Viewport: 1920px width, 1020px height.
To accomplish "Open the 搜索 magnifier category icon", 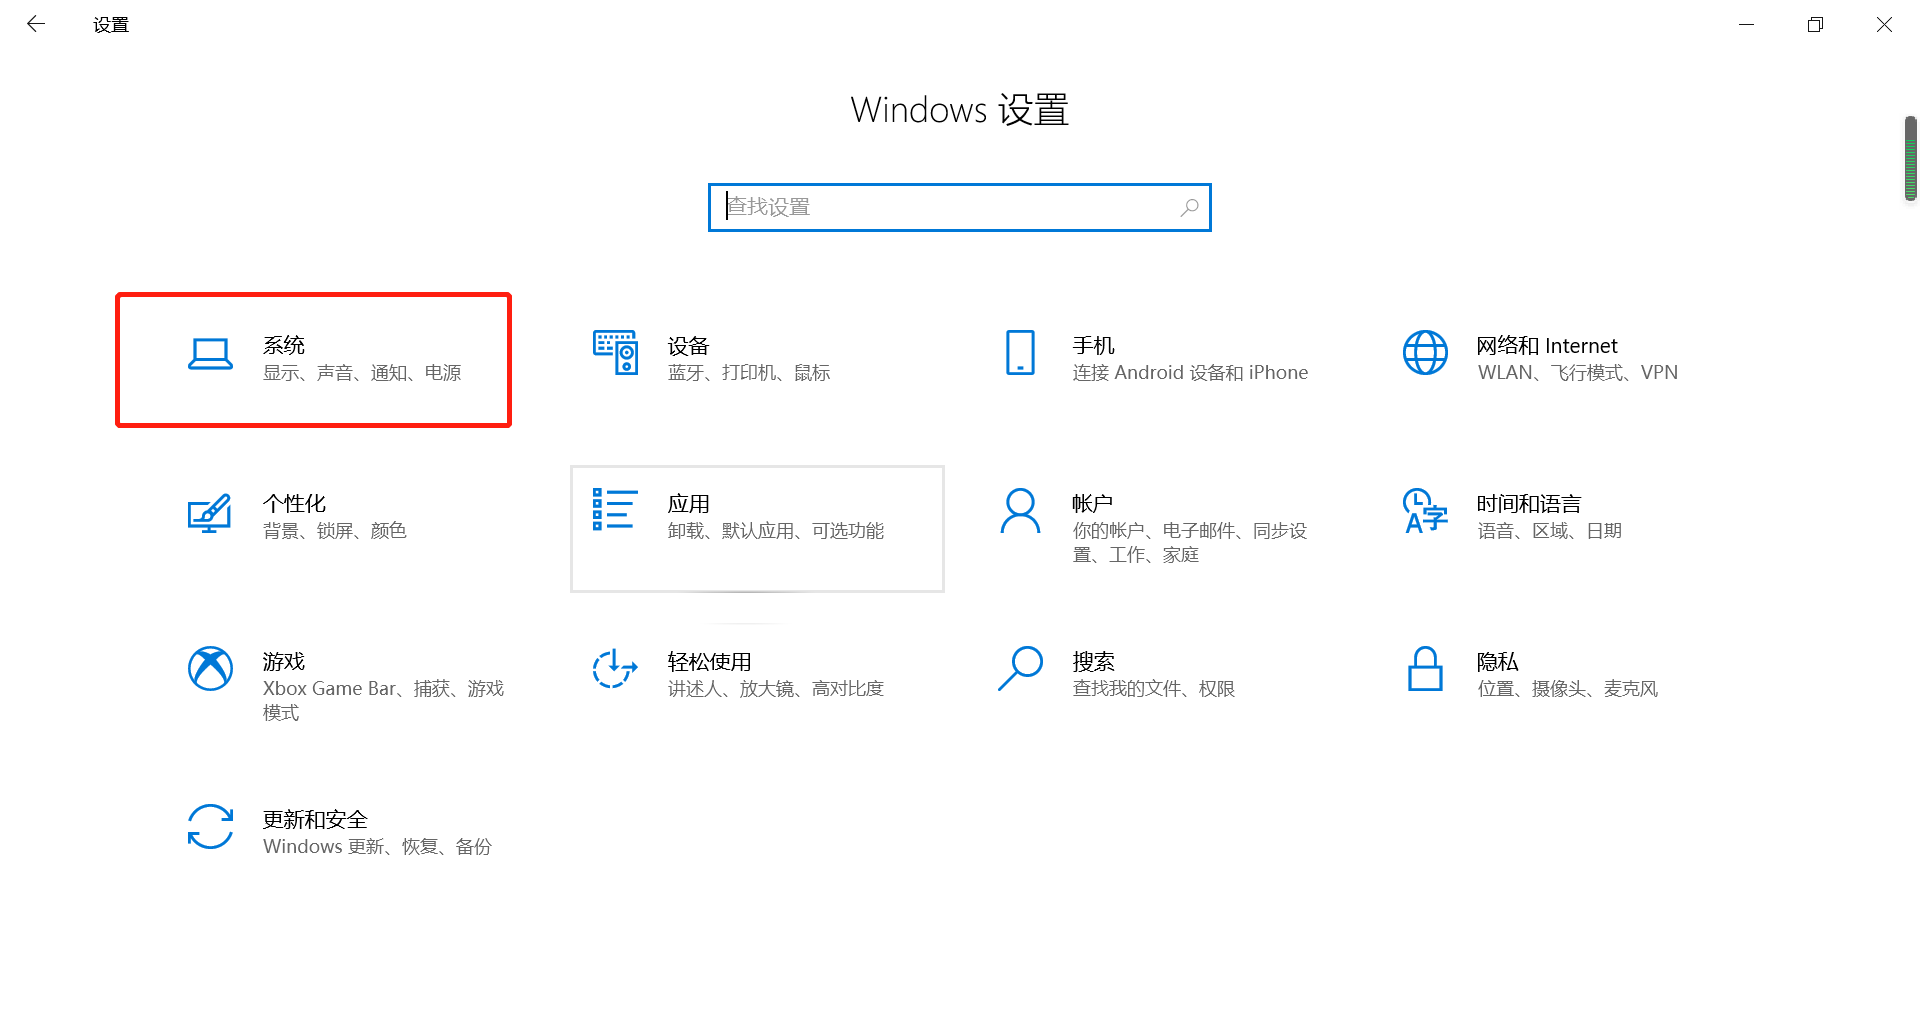I will pyautogui.click(x=1020, y=668).
